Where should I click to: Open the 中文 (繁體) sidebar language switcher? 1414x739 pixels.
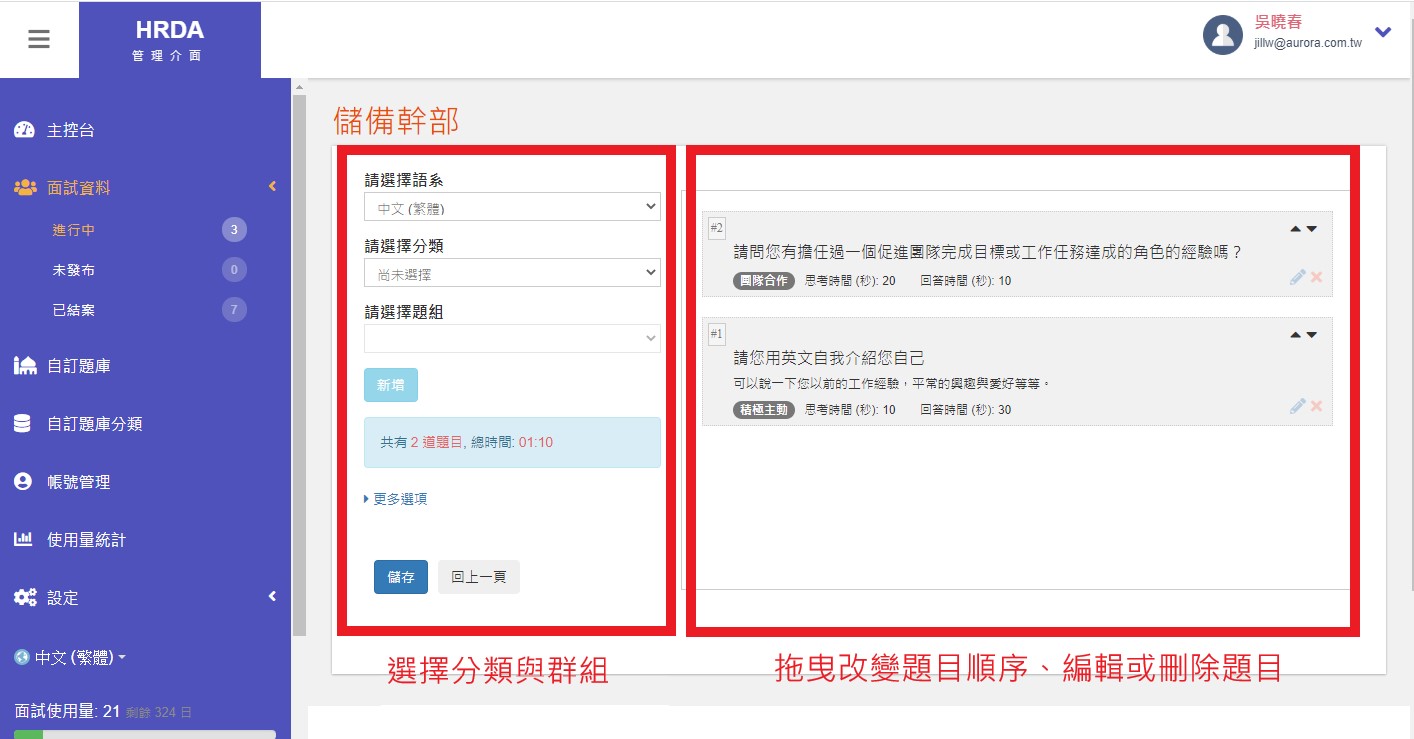pyautogui.click(x=80, y=658)
